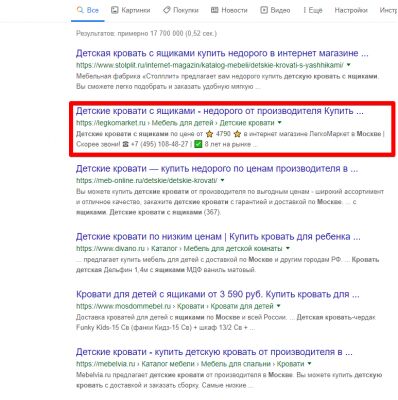The image size is (398, 400).
Task: Click the legkomarket.ru breadcrumb URL
Action: [175, 123]
